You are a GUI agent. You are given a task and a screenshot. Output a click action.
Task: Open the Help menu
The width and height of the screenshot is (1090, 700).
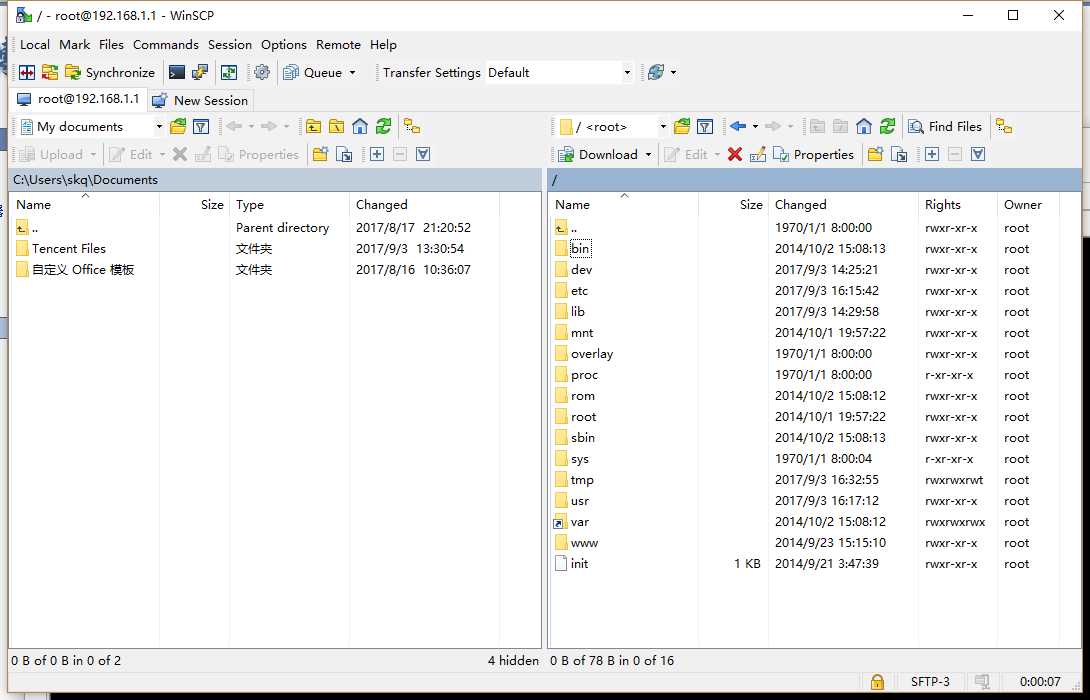pyautogui.click(x=383, y=44)
